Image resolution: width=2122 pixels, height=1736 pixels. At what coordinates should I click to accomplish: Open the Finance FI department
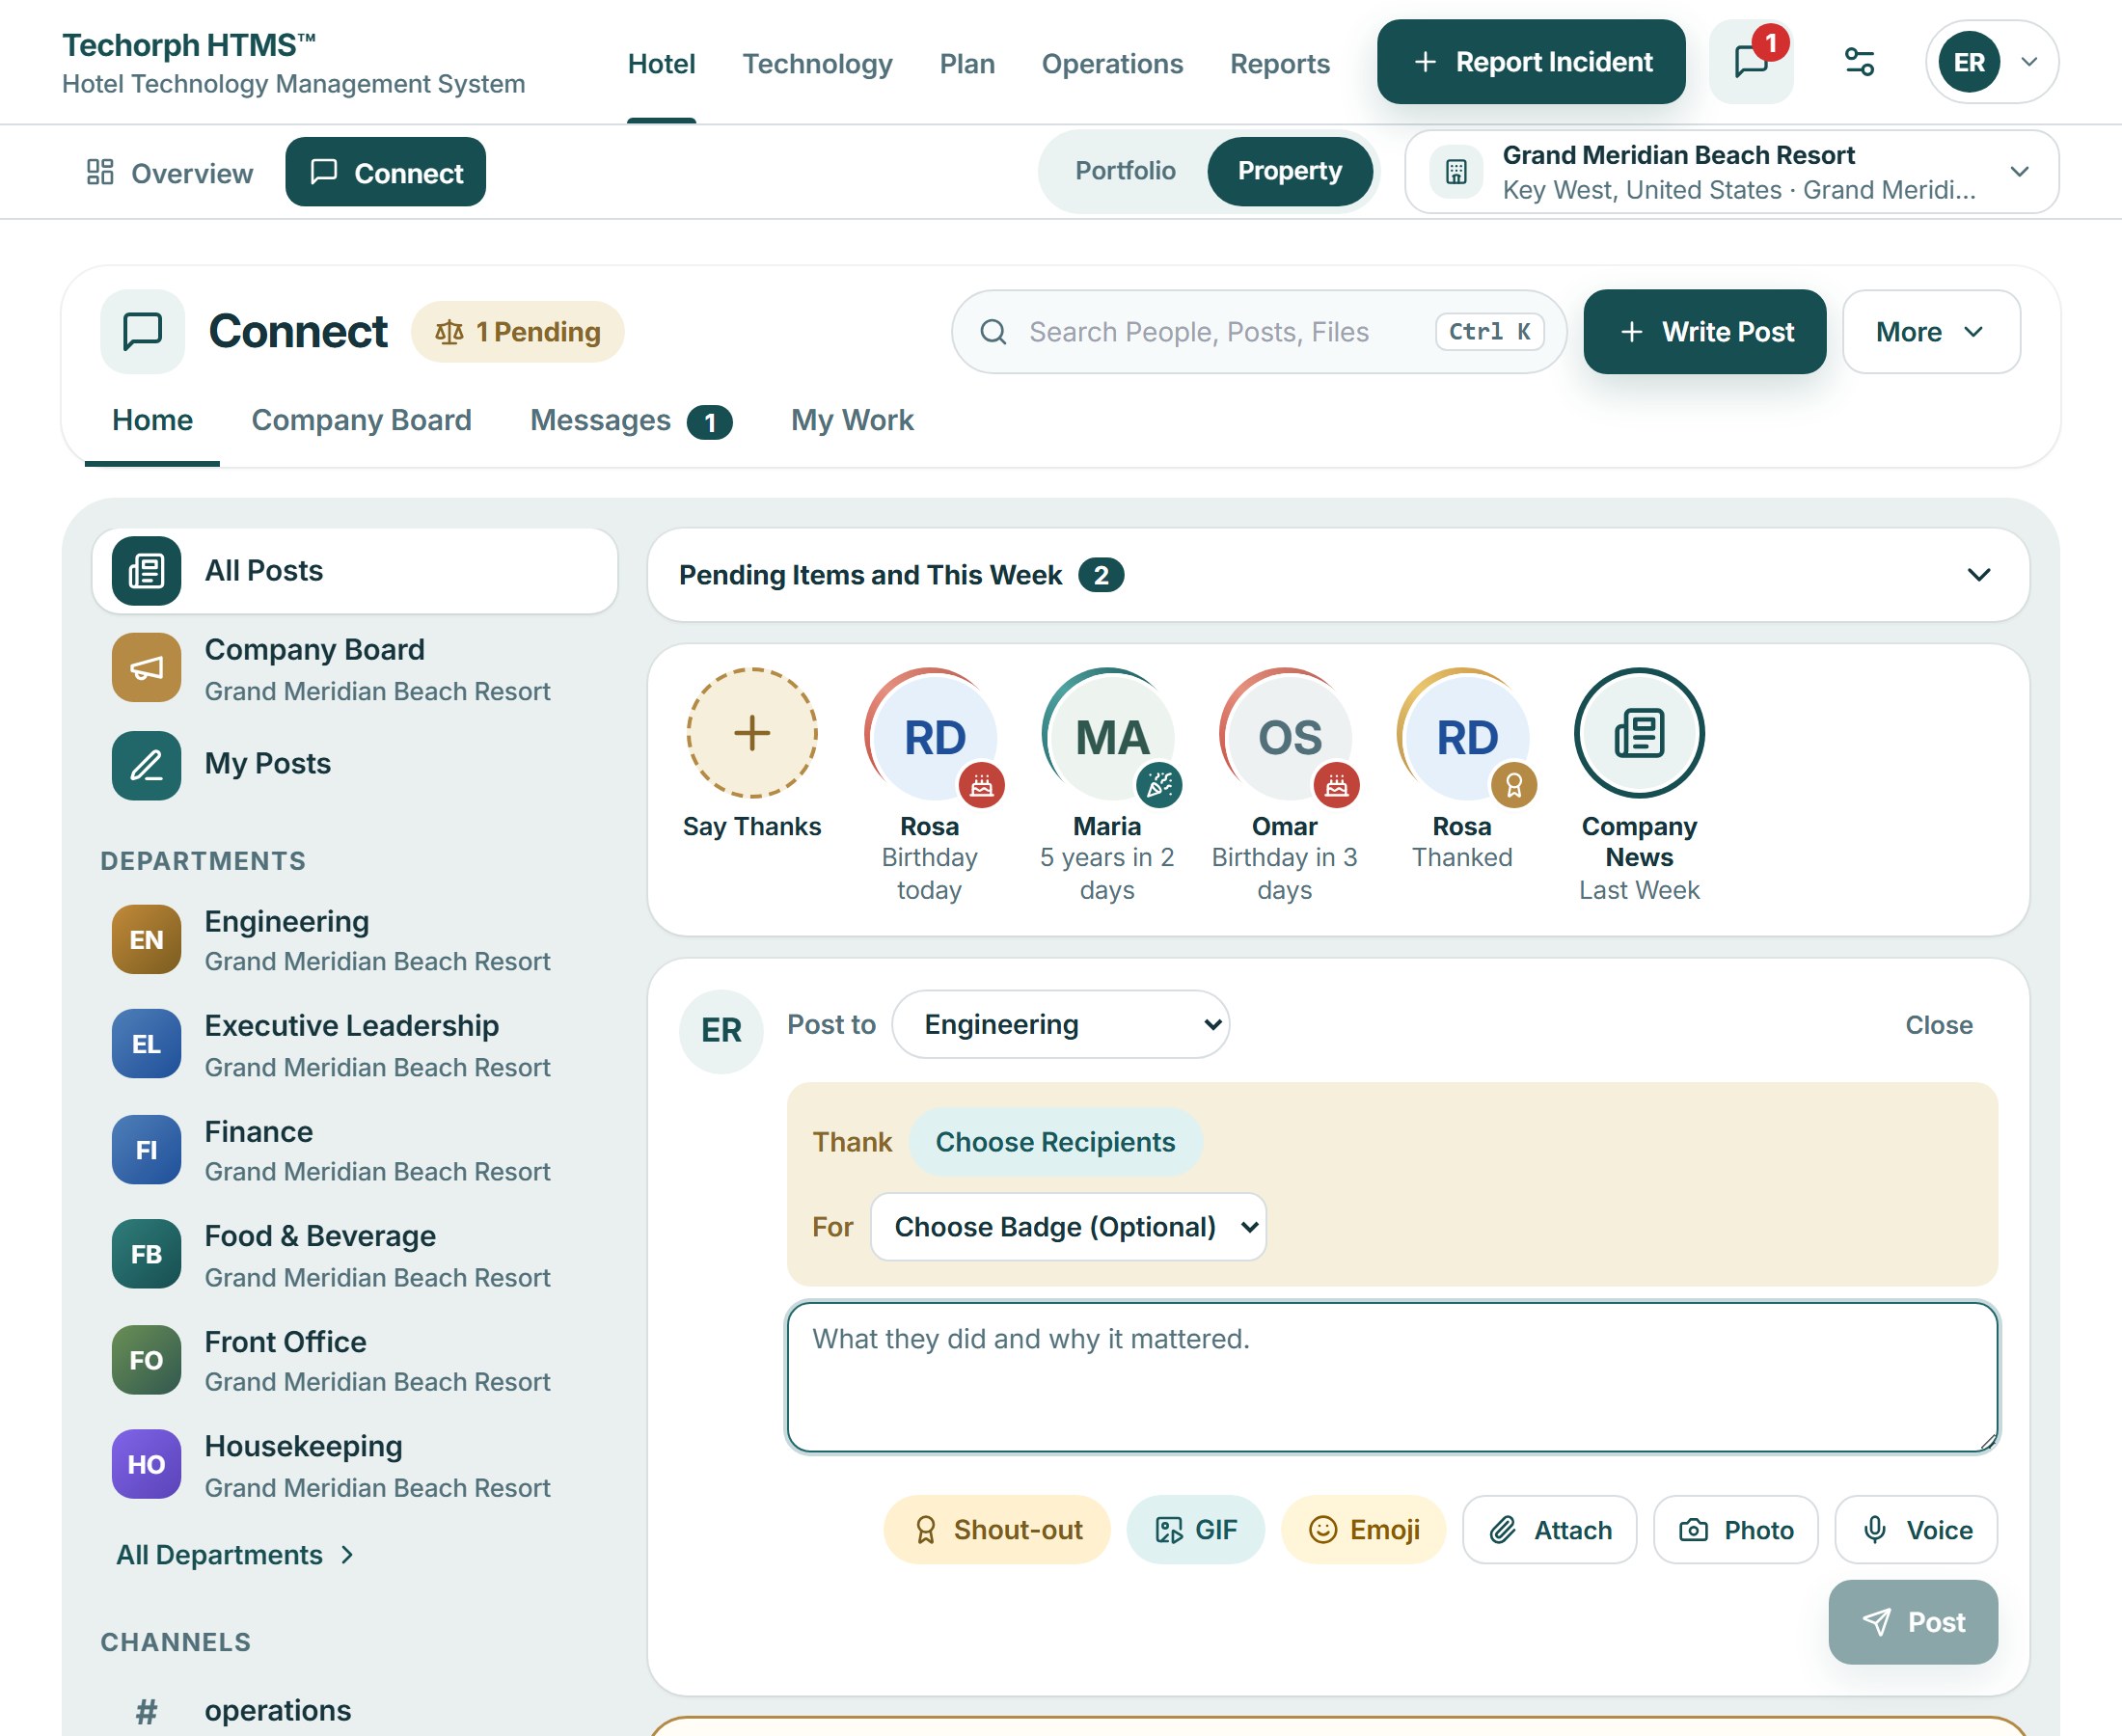coord(355,1150)
